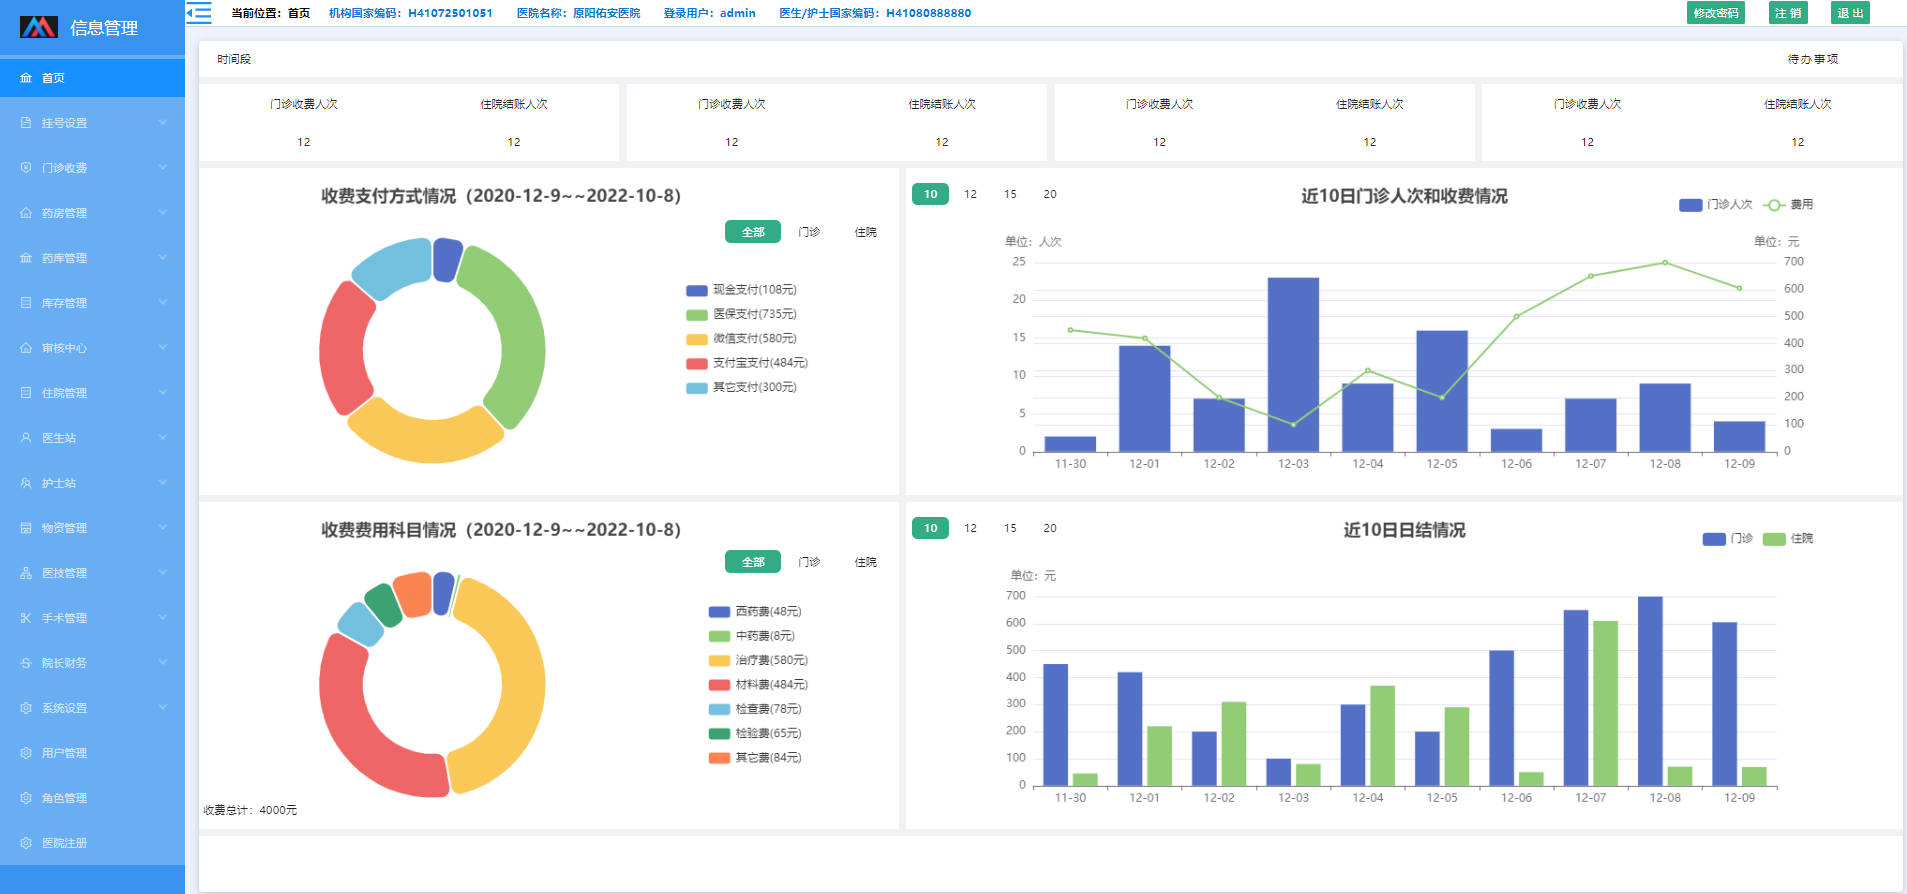Click the 手术管理 scissors icon
The image size is (1907, 894).
pos(26,618)
